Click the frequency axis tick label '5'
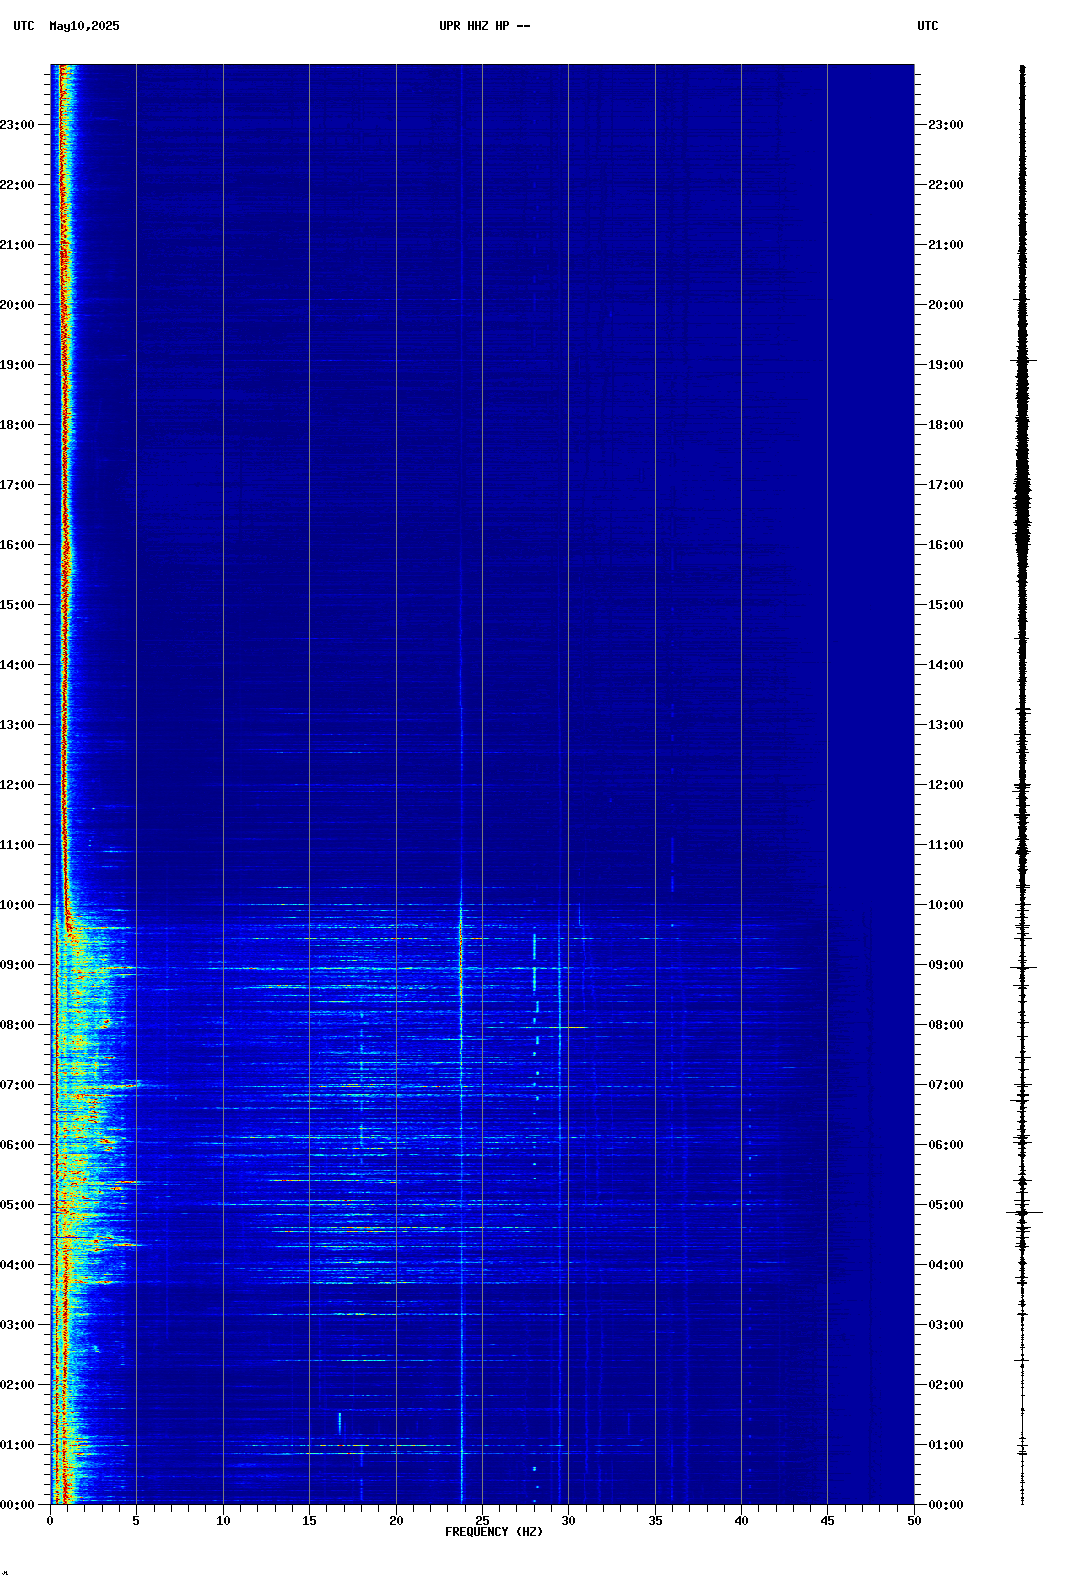Image resolution: width=1066 pixels, height=1584 pixels. tap(136, 1521)
